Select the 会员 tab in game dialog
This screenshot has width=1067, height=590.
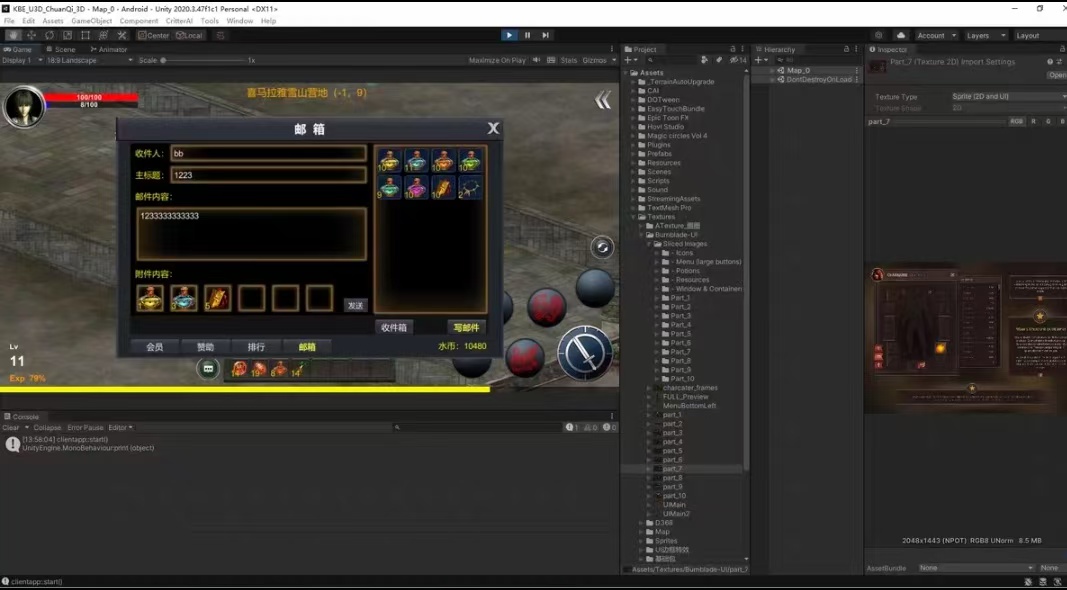[154, 347]
